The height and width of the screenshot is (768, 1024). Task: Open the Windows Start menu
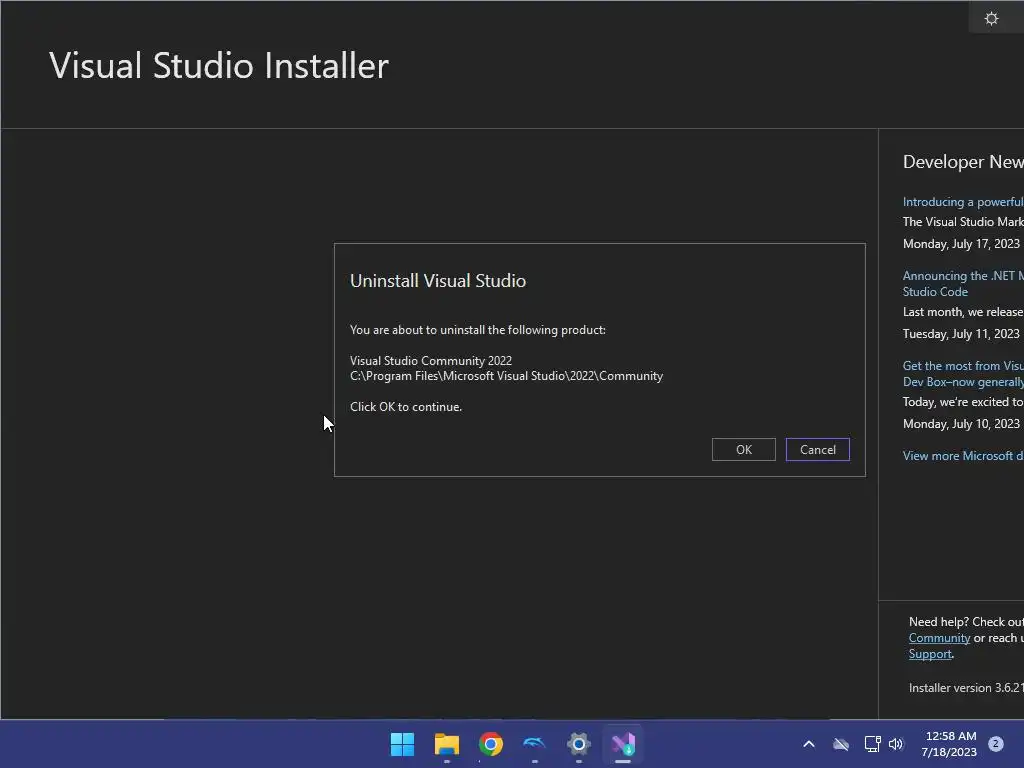402,744
